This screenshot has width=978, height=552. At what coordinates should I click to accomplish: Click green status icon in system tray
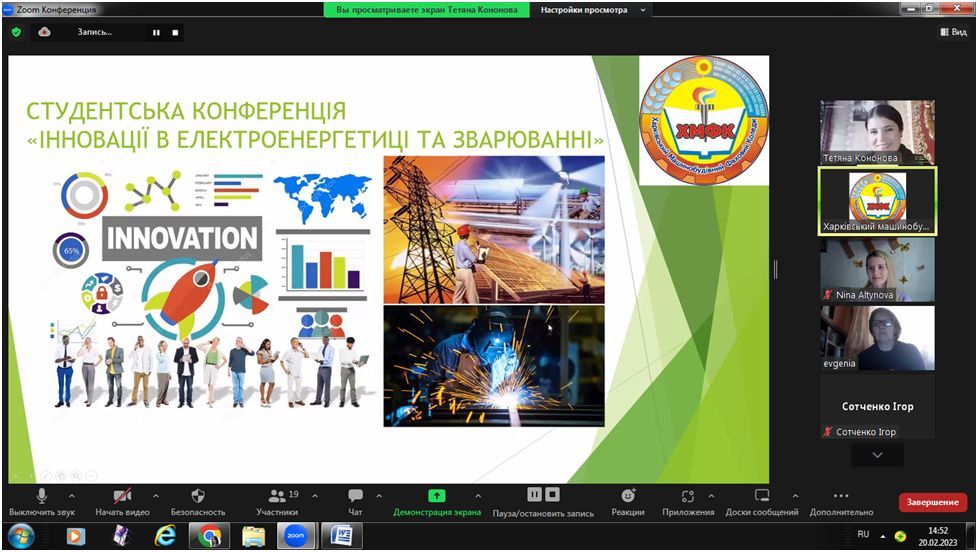pyautogui.click(x=900, y=536)
